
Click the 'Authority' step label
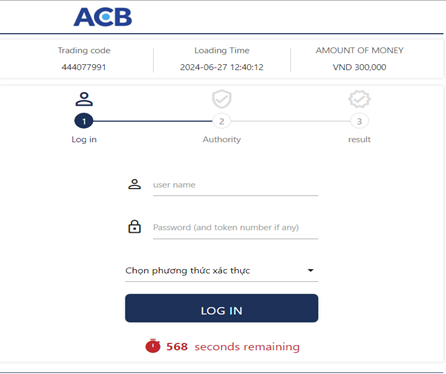click(222, 139)
